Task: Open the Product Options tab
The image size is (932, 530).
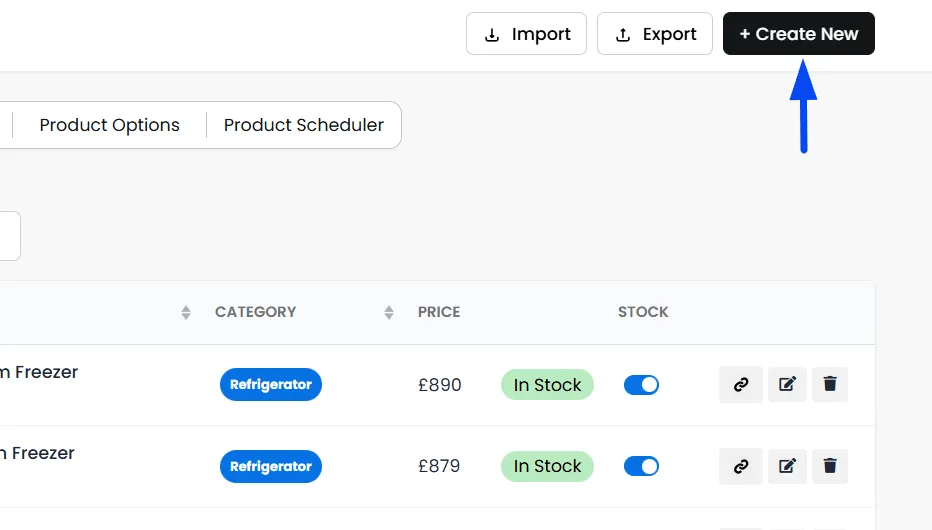Action: (x=109, y=125)
